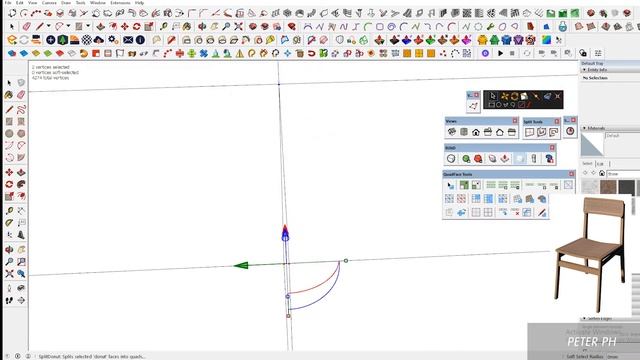
Task: Switch to the Select tab in Materials
Action: [x=587, y=164]
